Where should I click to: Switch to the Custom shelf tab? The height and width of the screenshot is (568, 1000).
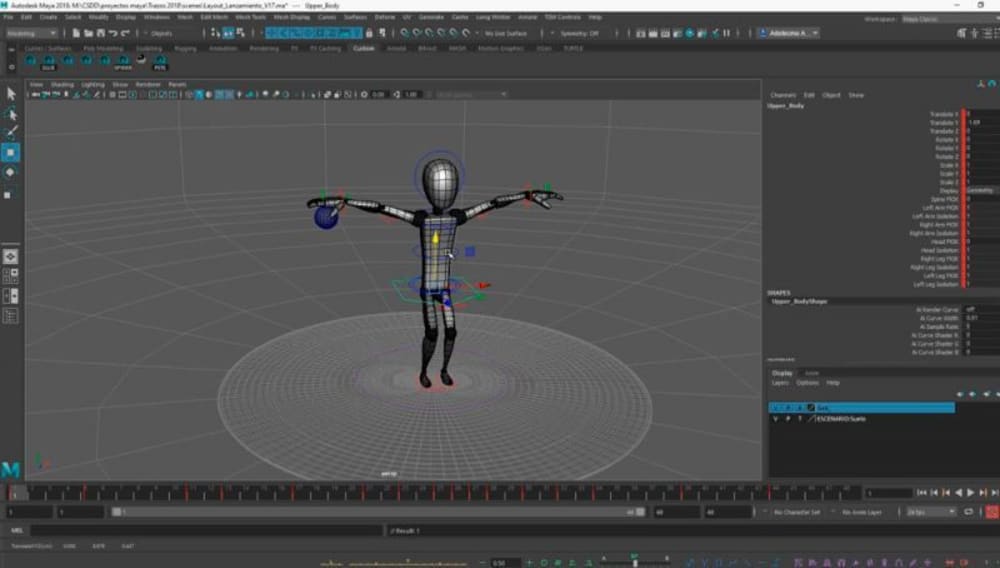(364, 48)
